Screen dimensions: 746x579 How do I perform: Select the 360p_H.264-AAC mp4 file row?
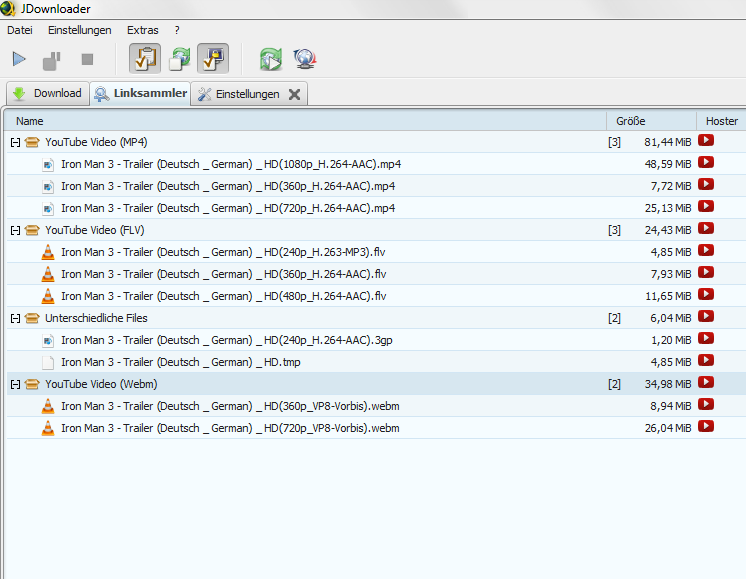[x=376, y=186]
